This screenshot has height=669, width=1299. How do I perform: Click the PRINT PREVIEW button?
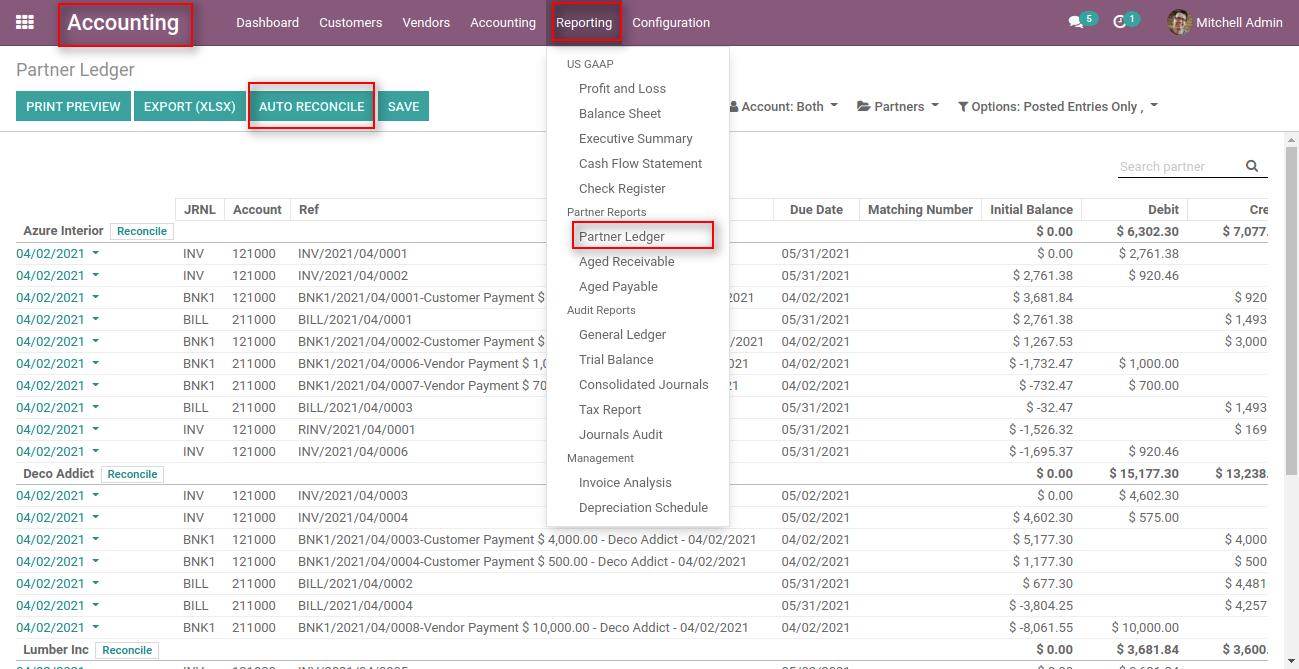point(73,106)
